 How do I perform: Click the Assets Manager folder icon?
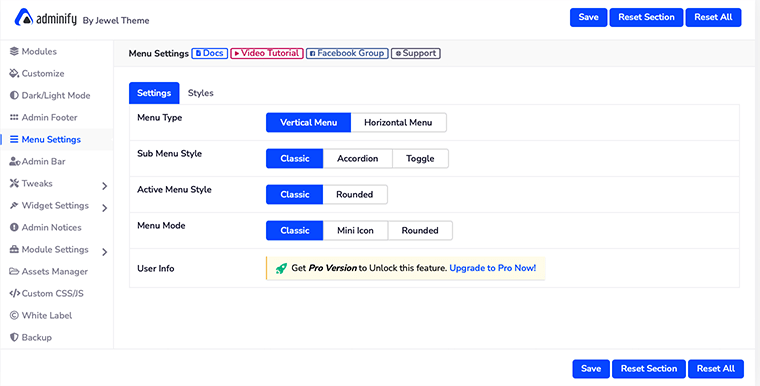click(x=14, y=272)
